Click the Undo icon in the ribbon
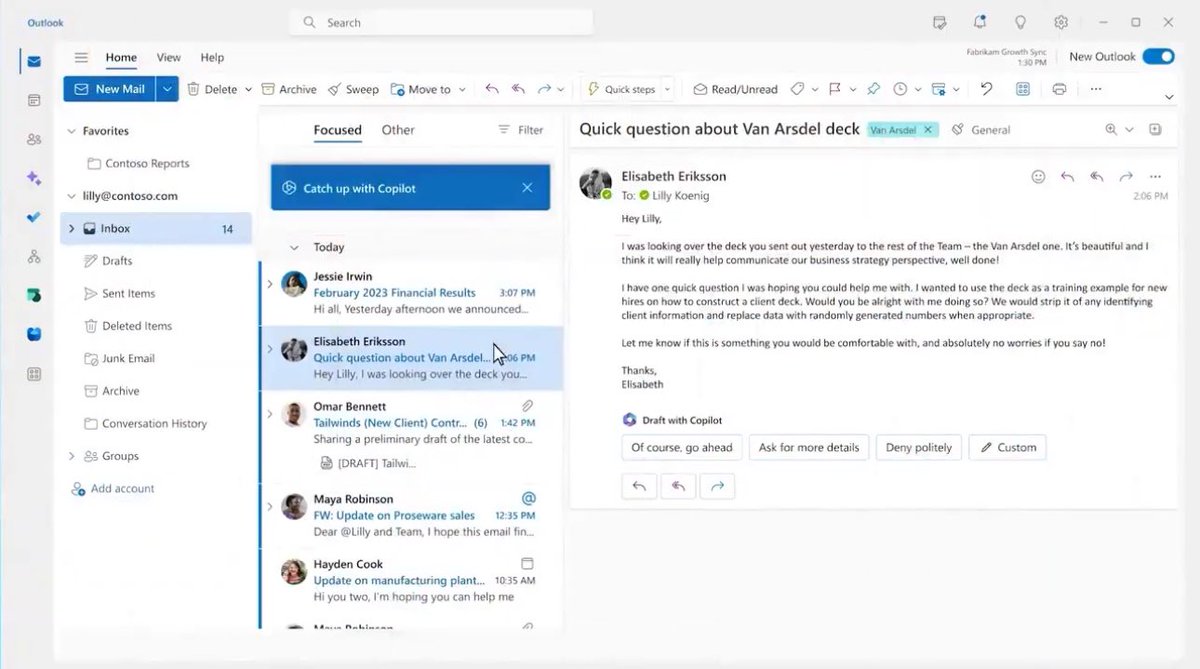The image size is (1200, 669). point(986,89)
